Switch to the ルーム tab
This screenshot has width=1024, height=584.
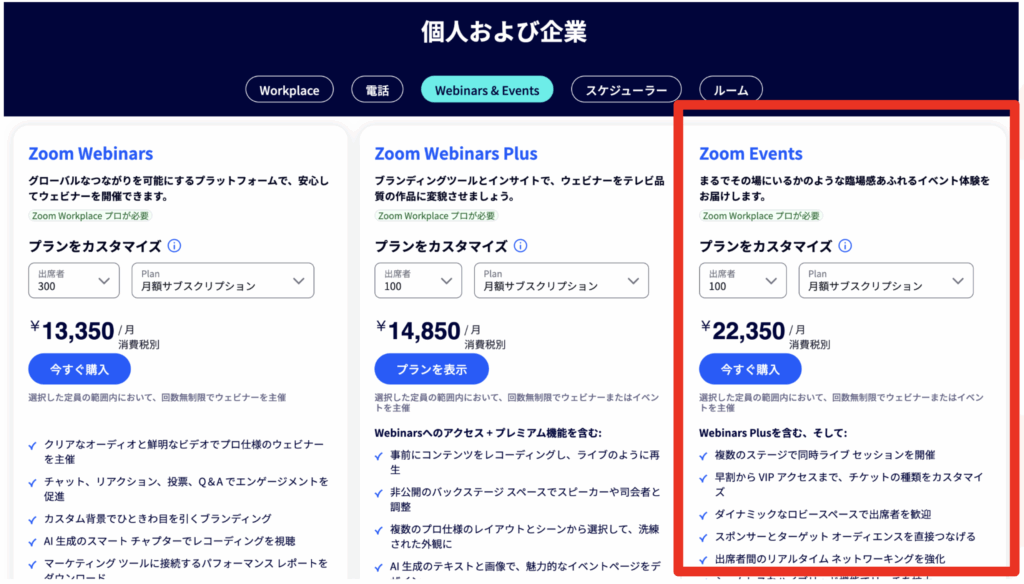coord(731,90)
